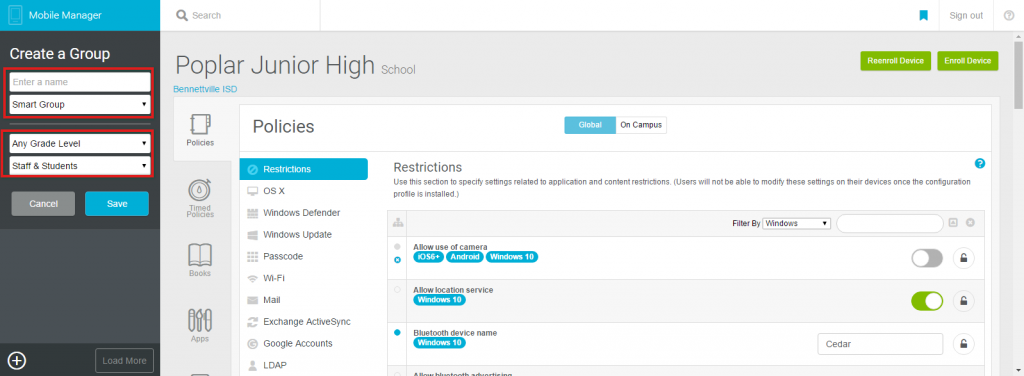The image size is (1024, 376).
Task: Click the Mobile Manager phone logo icon
Action: click(x=16, y=15)
